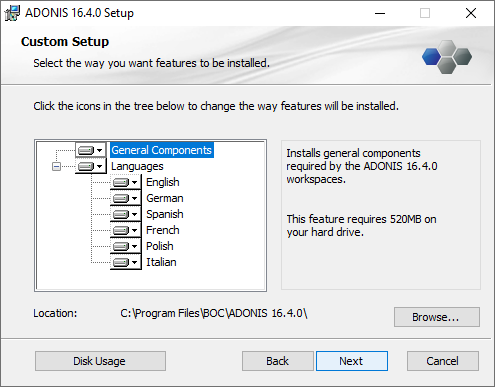Collapse the Languages tree node
The height and width of the screenshot is (387, 495).
pos(57,166)
